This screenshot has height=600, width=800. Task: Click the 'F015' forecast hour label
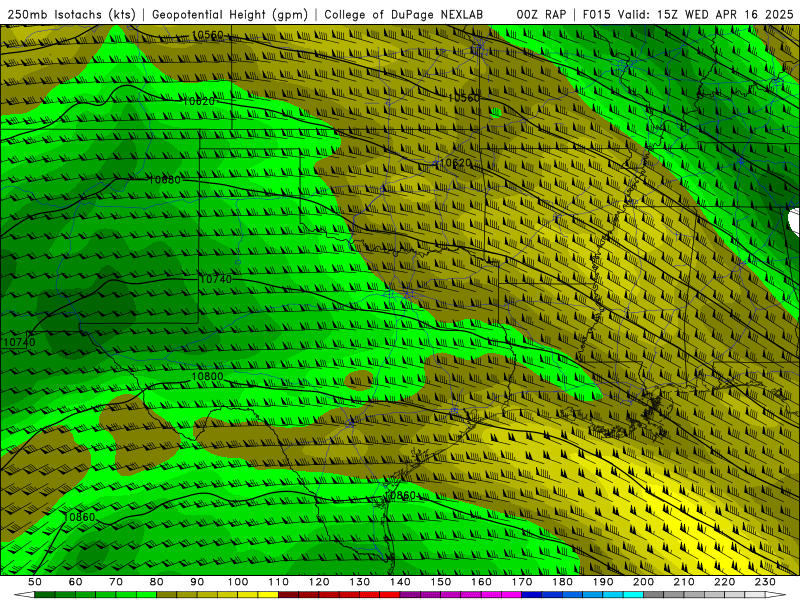click(596, 14)
